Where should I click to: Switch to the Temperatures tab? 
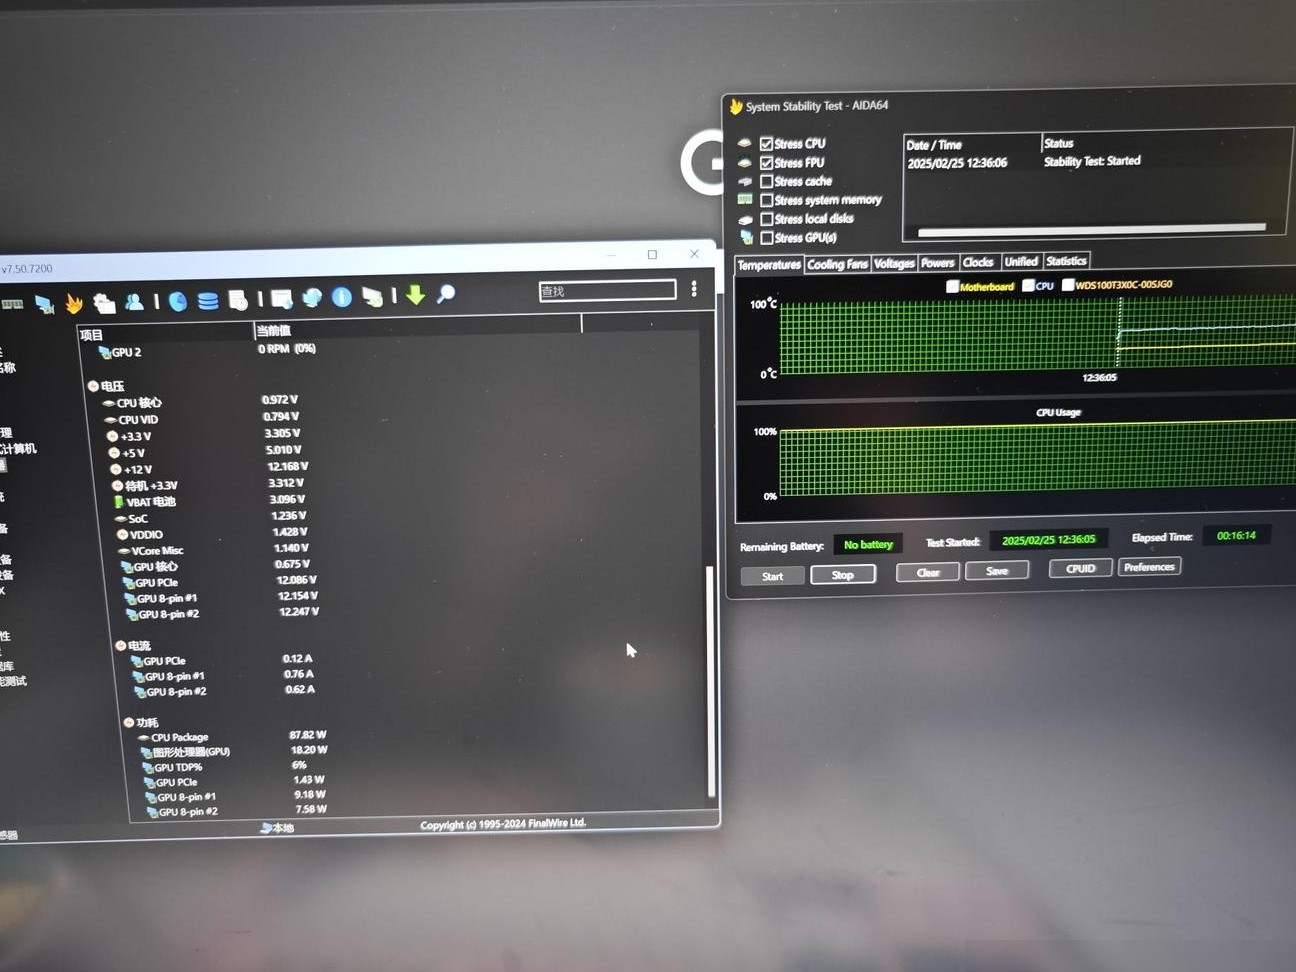[769, 265]
